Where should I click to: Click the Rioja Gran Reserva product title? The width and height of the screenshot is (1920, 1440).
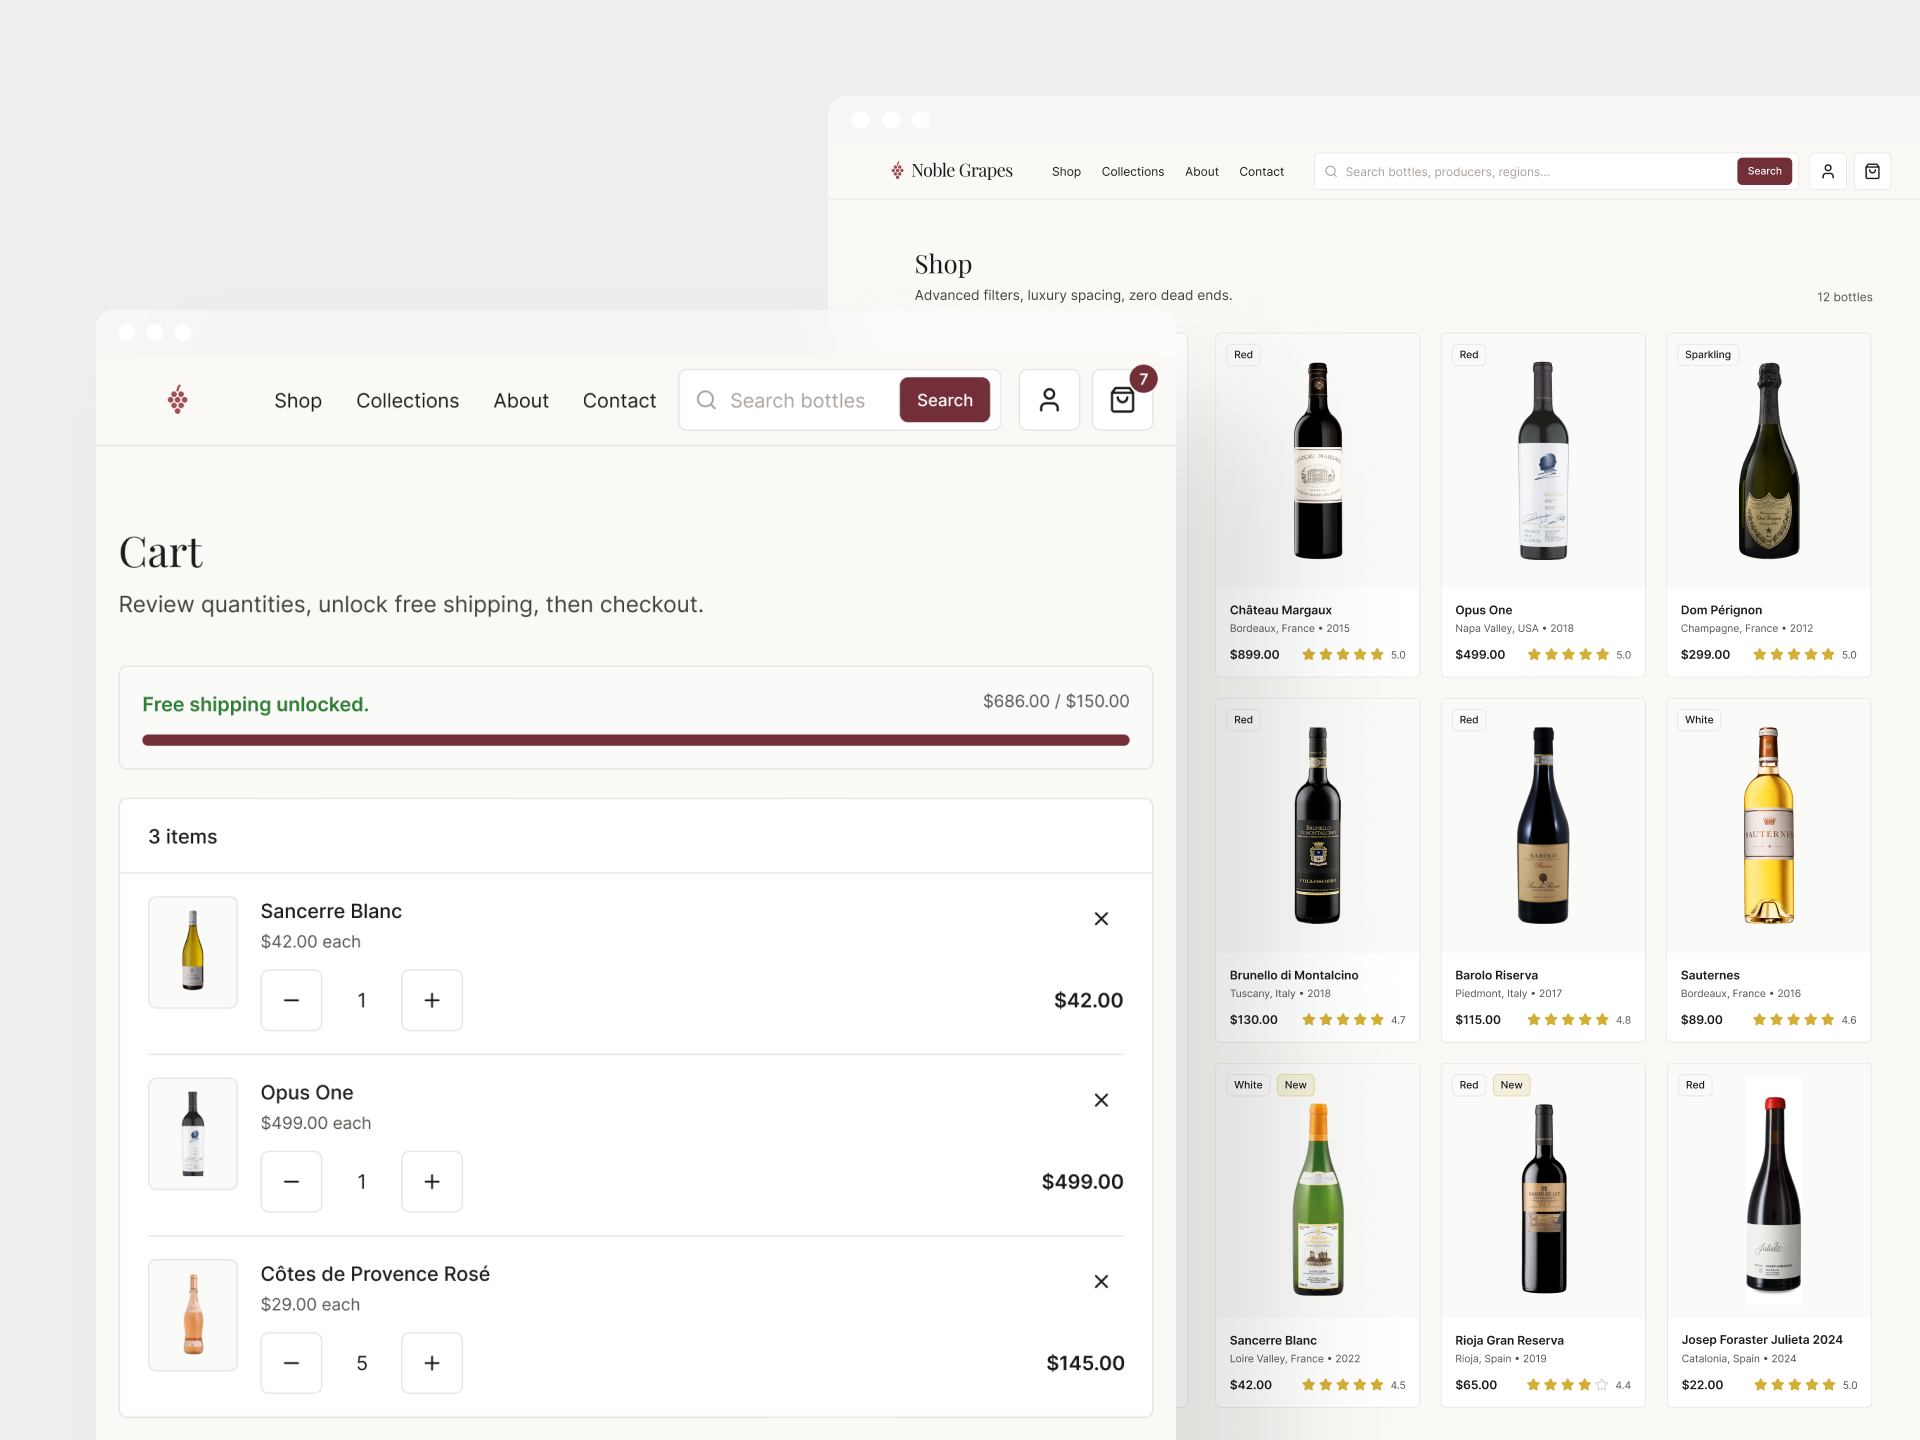(x=1509, y=1340)
